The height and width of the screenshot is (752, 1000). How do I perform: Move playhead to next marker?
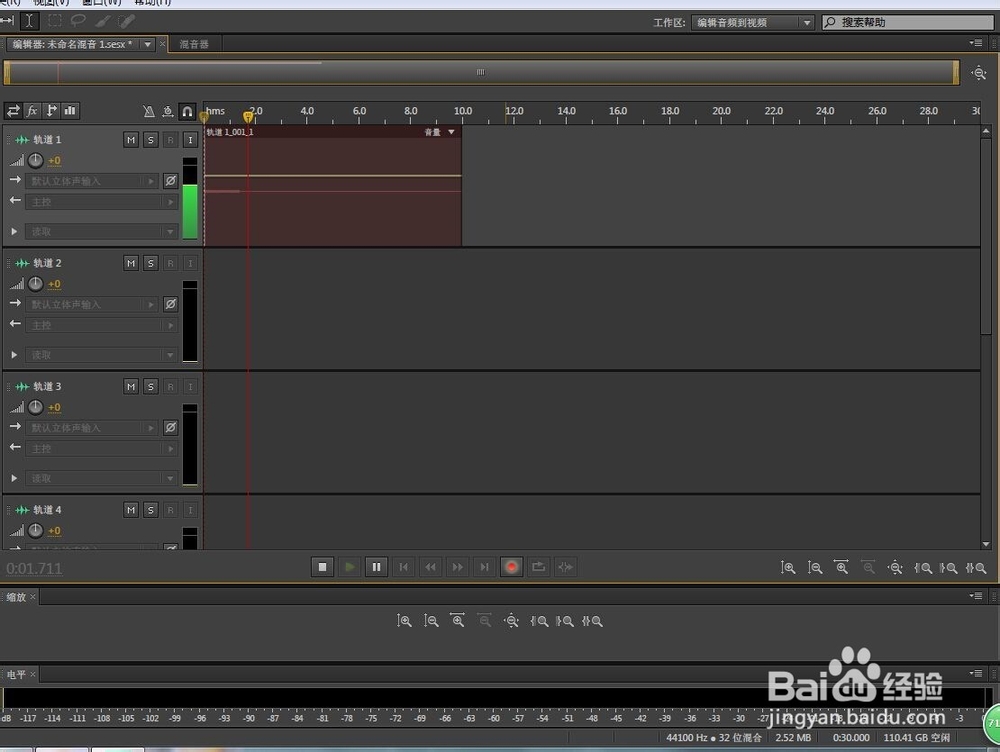tap(484, 566)
